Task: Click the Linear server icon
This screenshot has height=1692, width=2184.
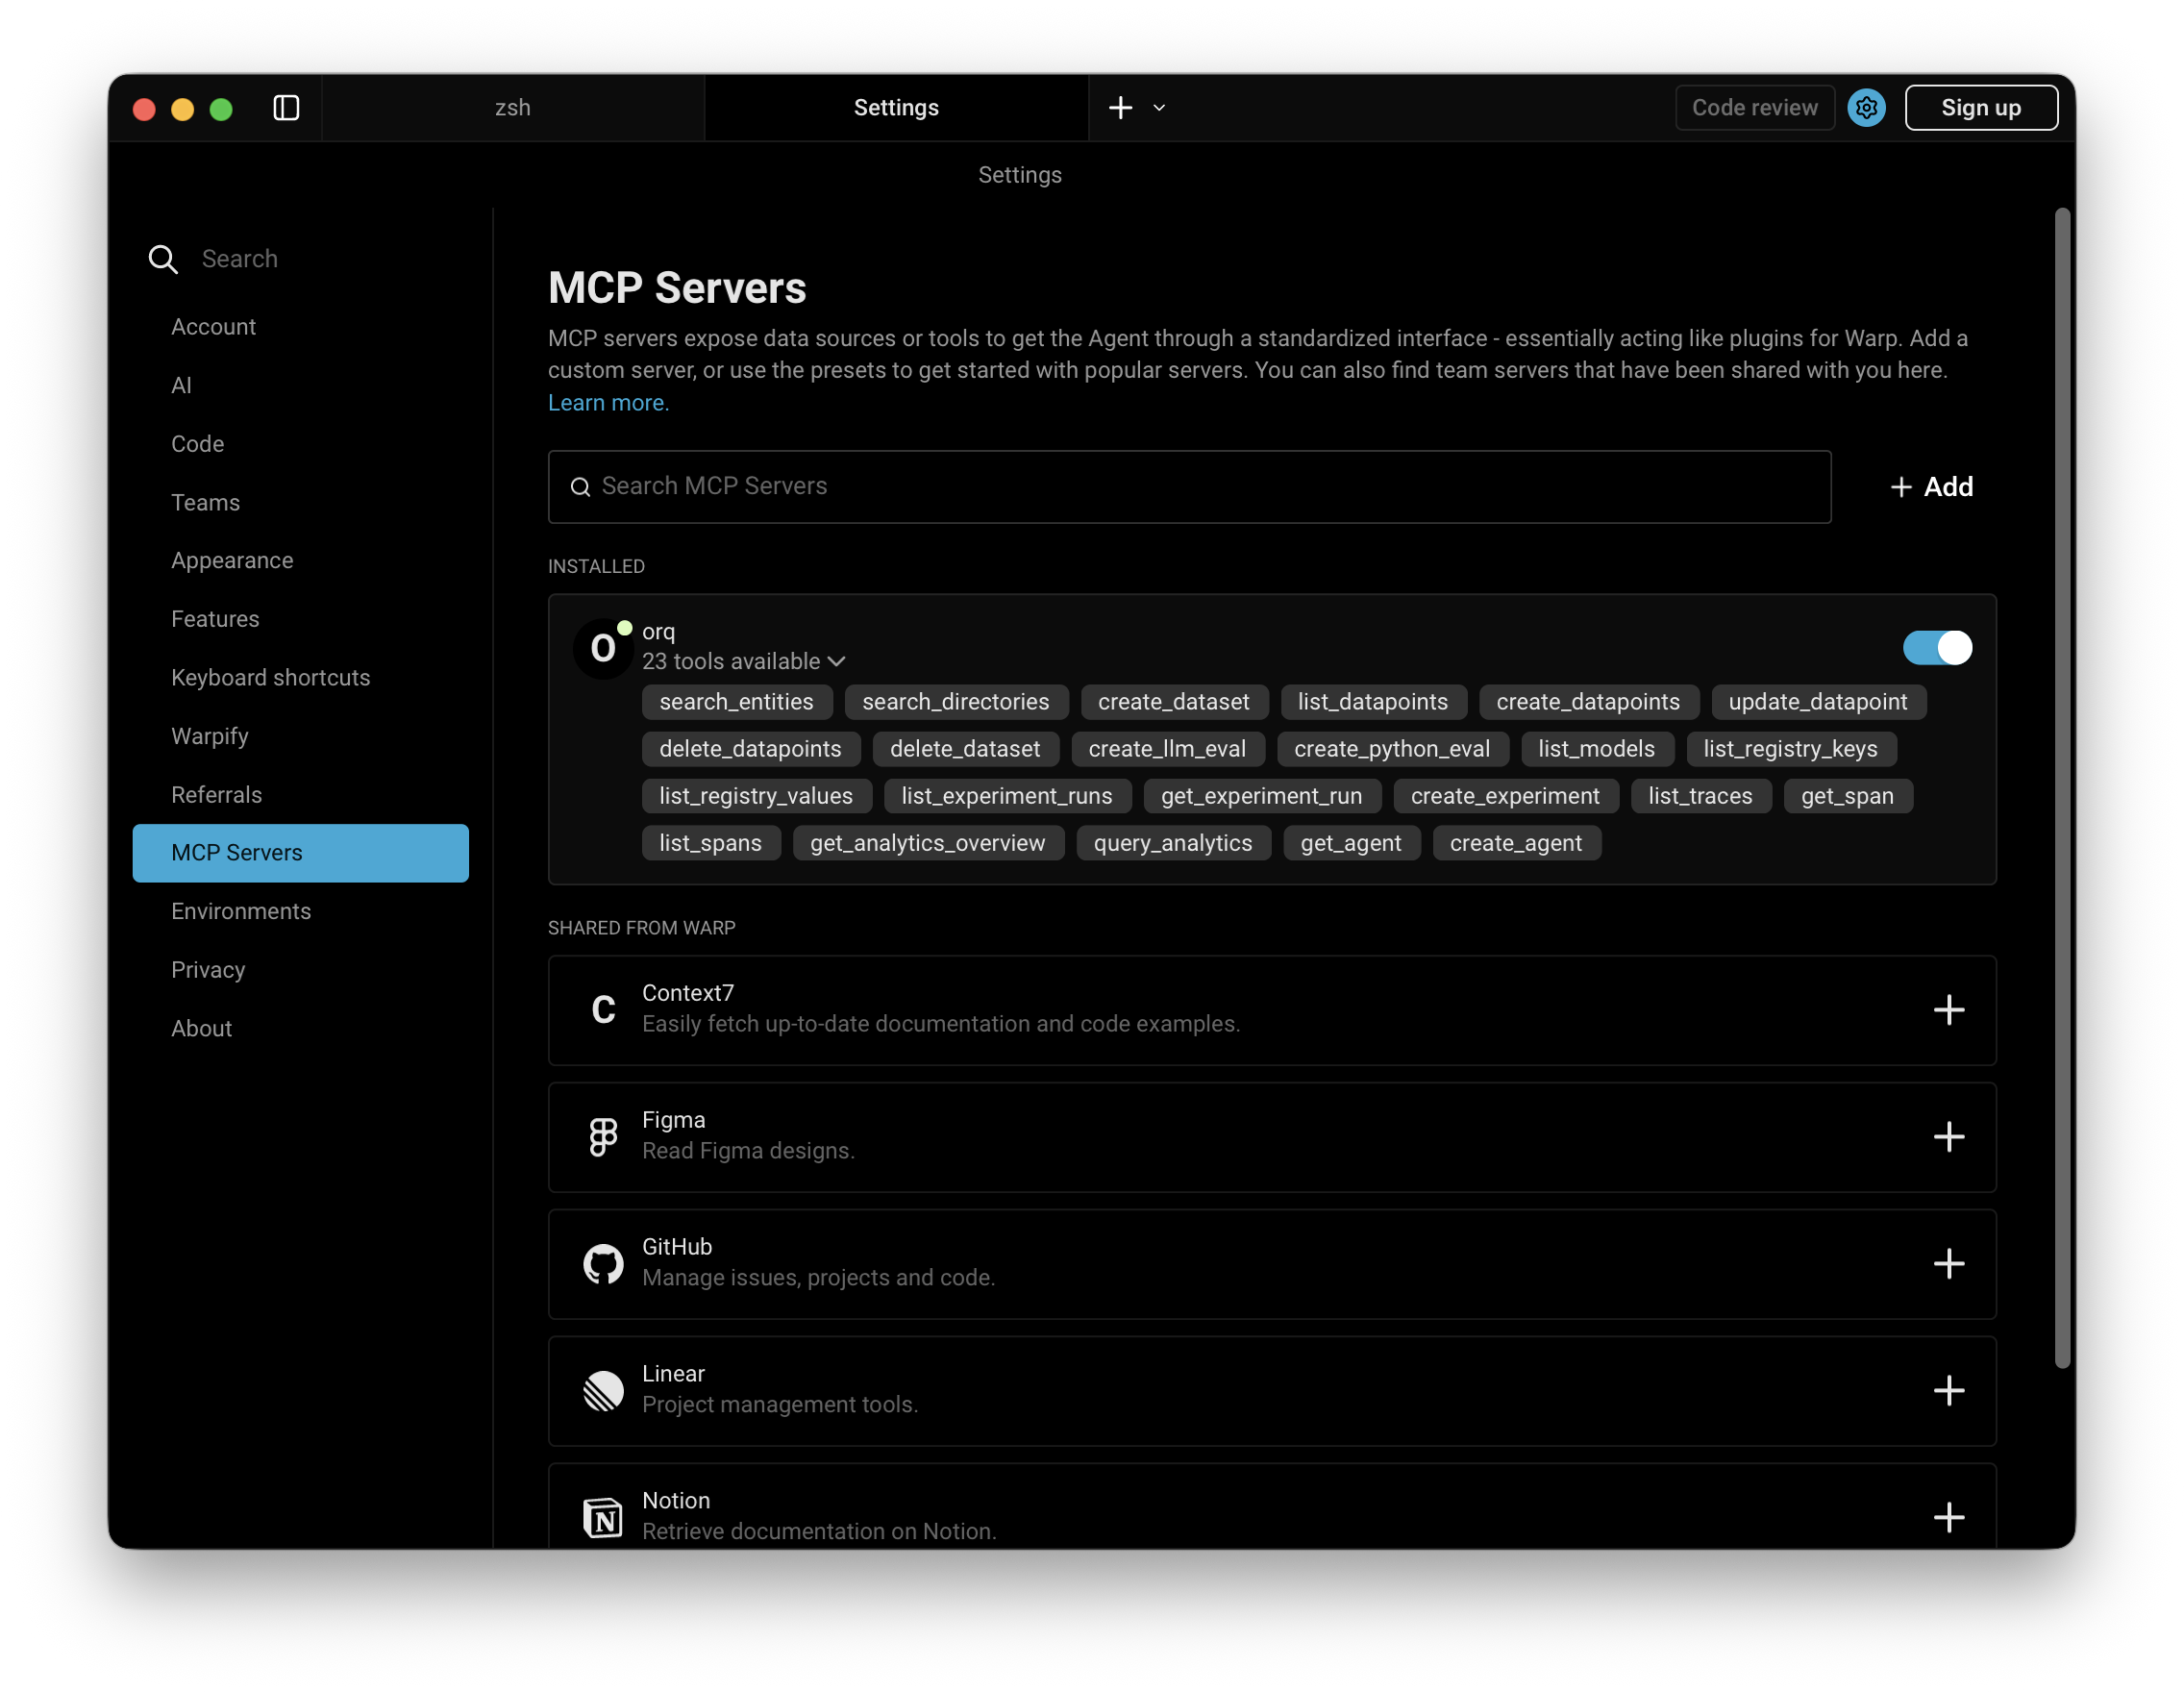Action: tap(603, 1390)
